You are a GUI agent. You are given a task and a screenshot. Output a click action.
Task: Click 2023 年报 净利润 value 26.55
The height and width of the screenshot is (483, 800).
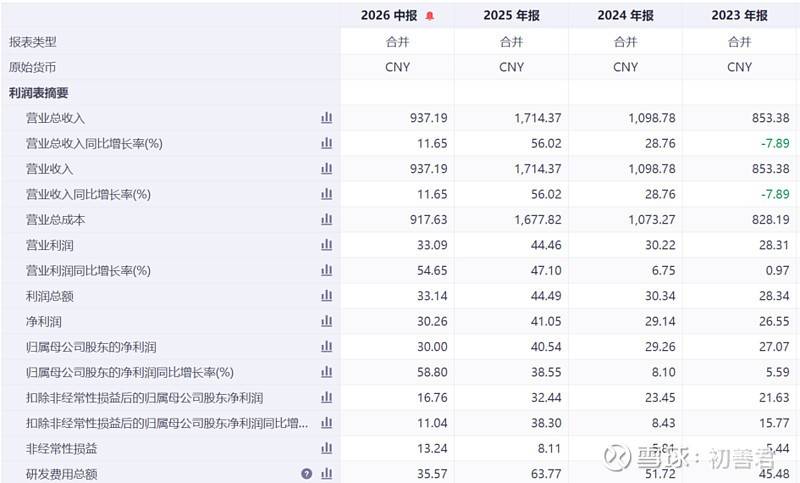[774, 321]
